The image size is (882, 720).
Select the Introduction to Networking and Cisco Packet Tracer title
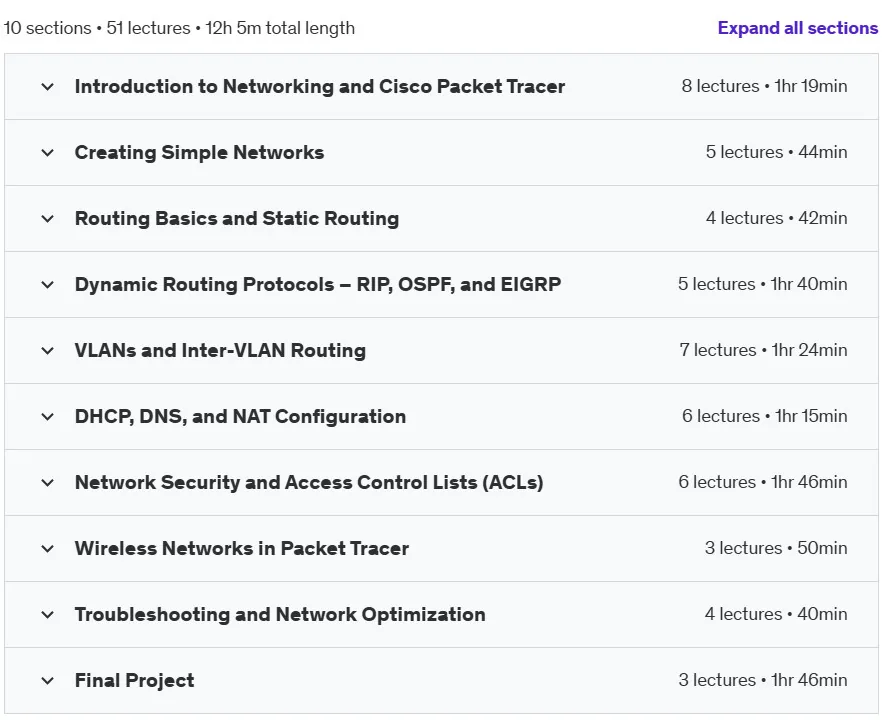point(320,86)
